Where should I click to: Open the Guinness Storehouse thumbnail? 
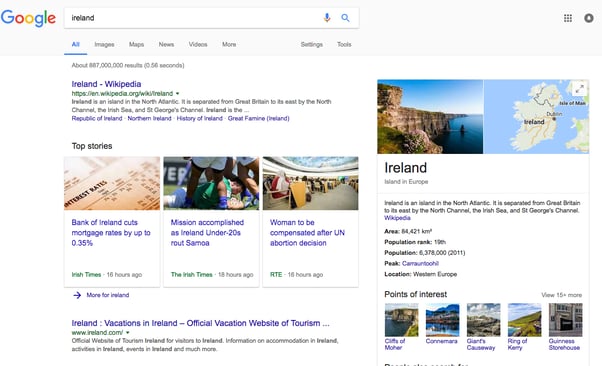pos(565,320)
